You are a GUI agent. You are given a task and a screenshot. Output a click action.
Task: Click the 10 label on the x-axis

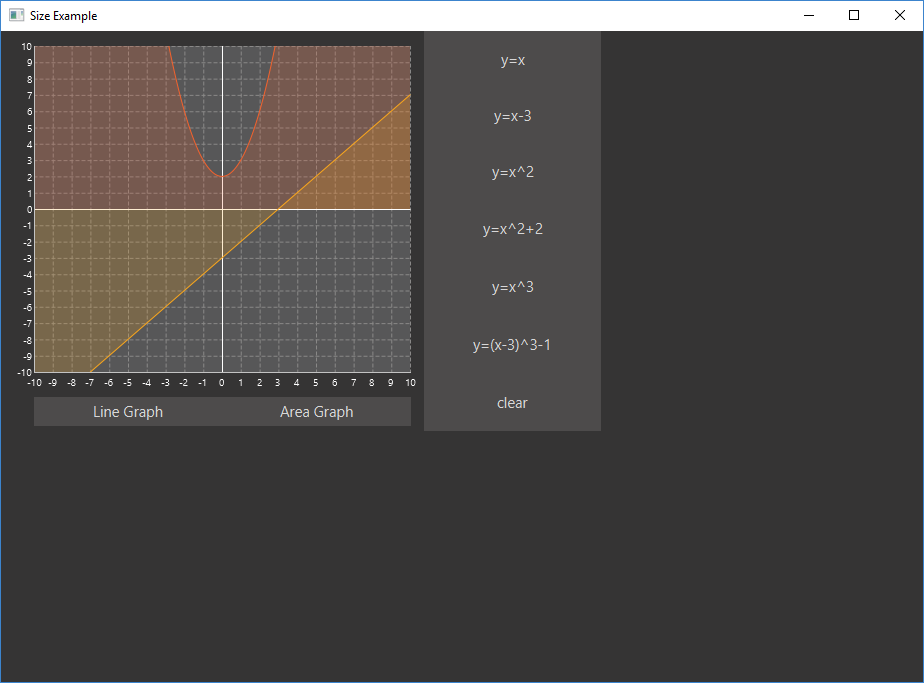(410, 382)
